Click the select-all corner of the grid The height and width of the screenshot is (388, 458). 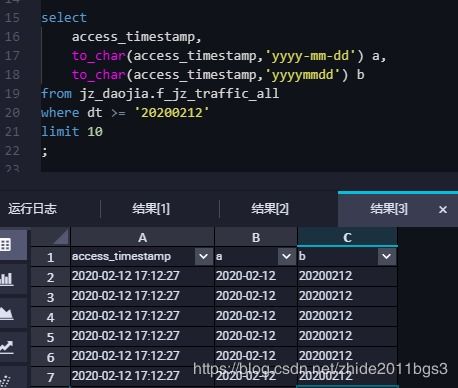[50, 237]
